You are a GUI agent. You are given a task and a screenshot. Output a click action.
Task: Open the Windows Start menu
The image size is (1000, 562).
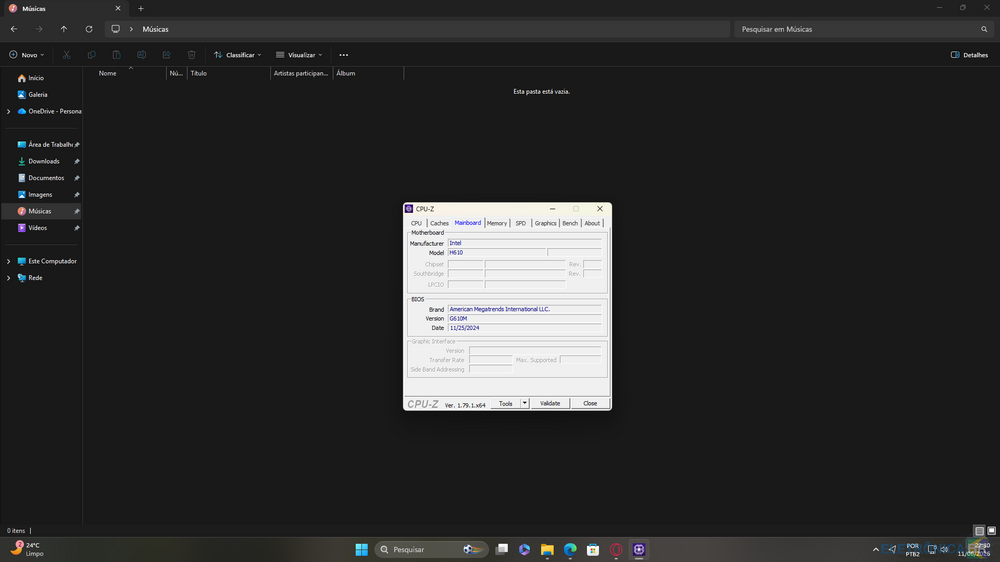click(362, 549)
